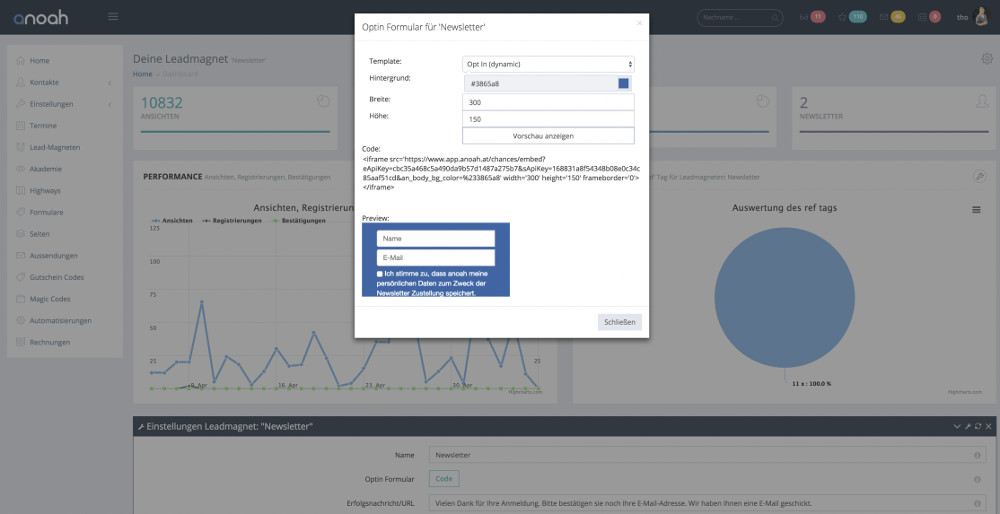Click the gear settings icon below avatar

(x=987, y=59)
